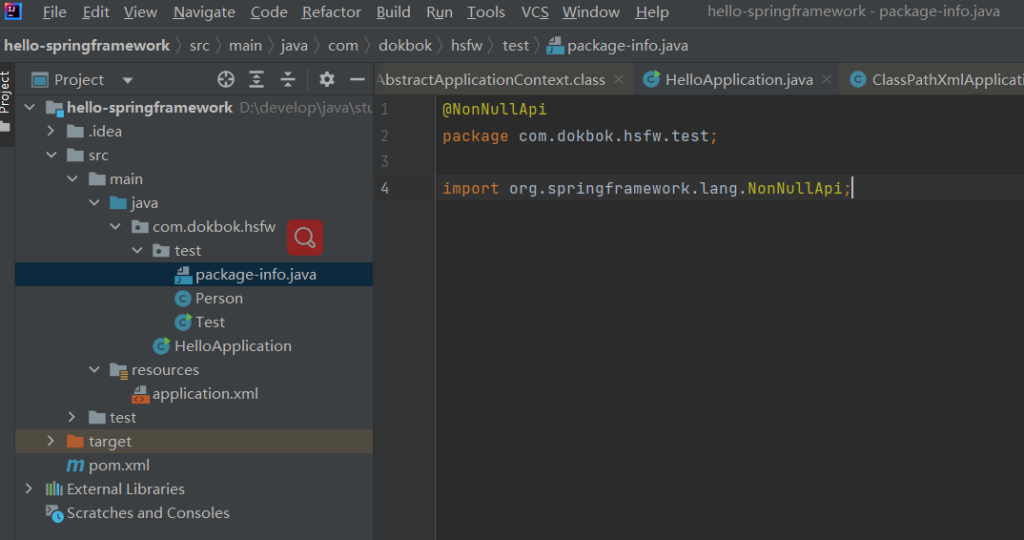Image resolution: width=1024 pixels, height=540 pixels.
Task: Open the Run menu
Action: tap(439, 12)
